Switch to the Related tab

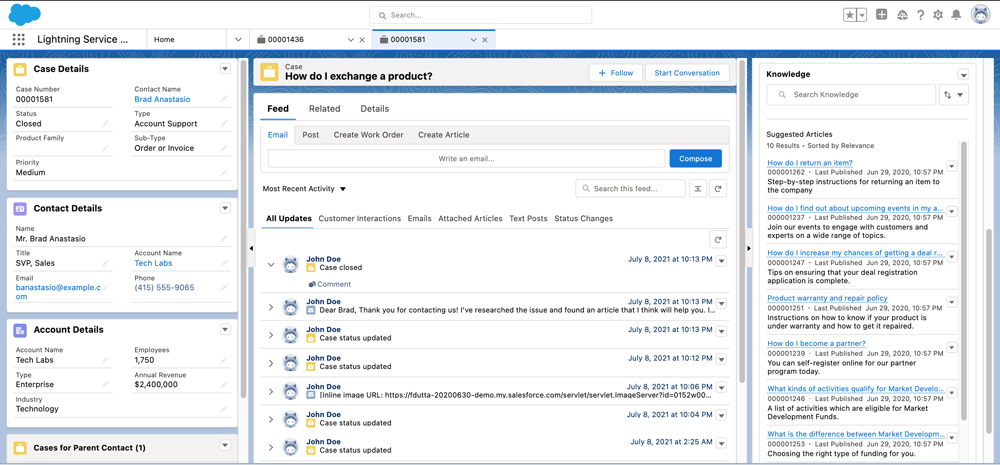[324, 109]
